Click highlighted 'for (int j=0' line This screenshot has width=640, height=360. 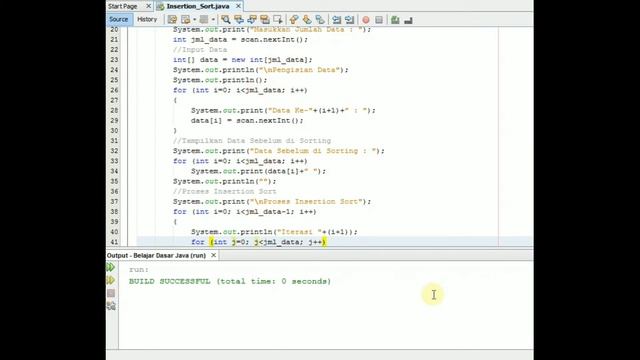pos(259,242)
